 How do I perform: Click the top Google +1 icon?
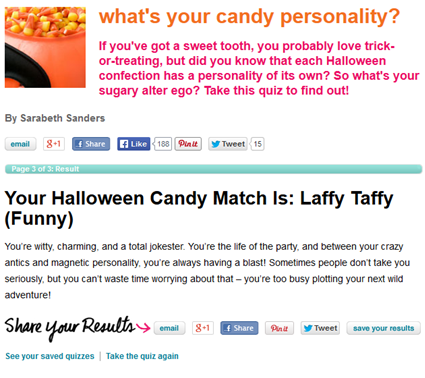[54, 144]
